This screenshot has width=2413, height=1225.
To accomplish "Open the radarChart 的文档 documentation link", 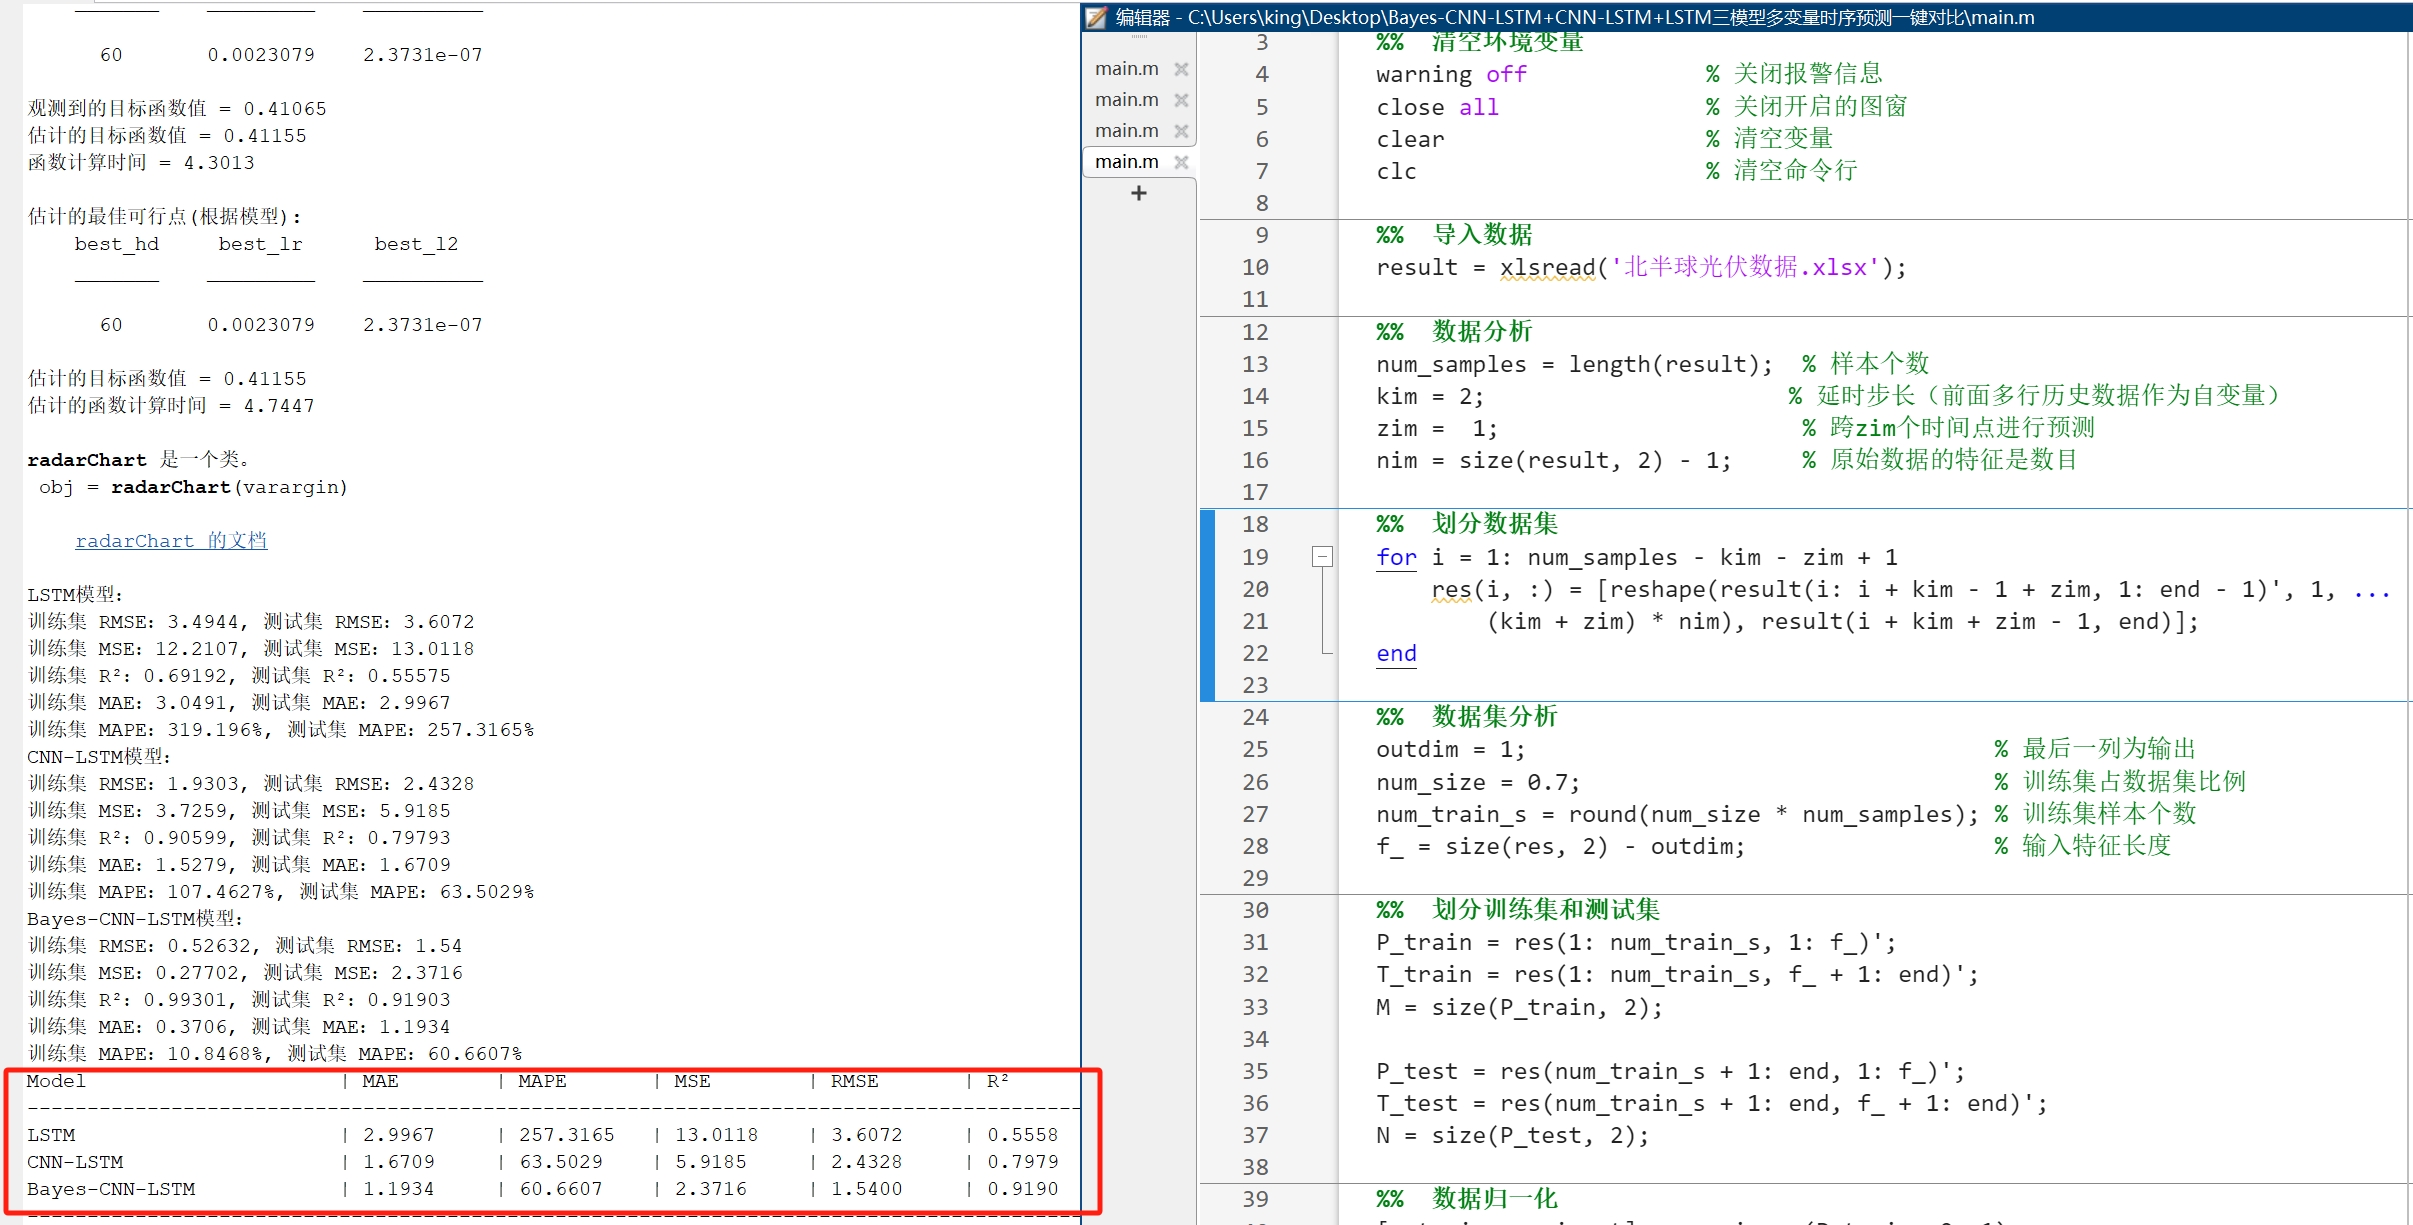I will 171,541.
